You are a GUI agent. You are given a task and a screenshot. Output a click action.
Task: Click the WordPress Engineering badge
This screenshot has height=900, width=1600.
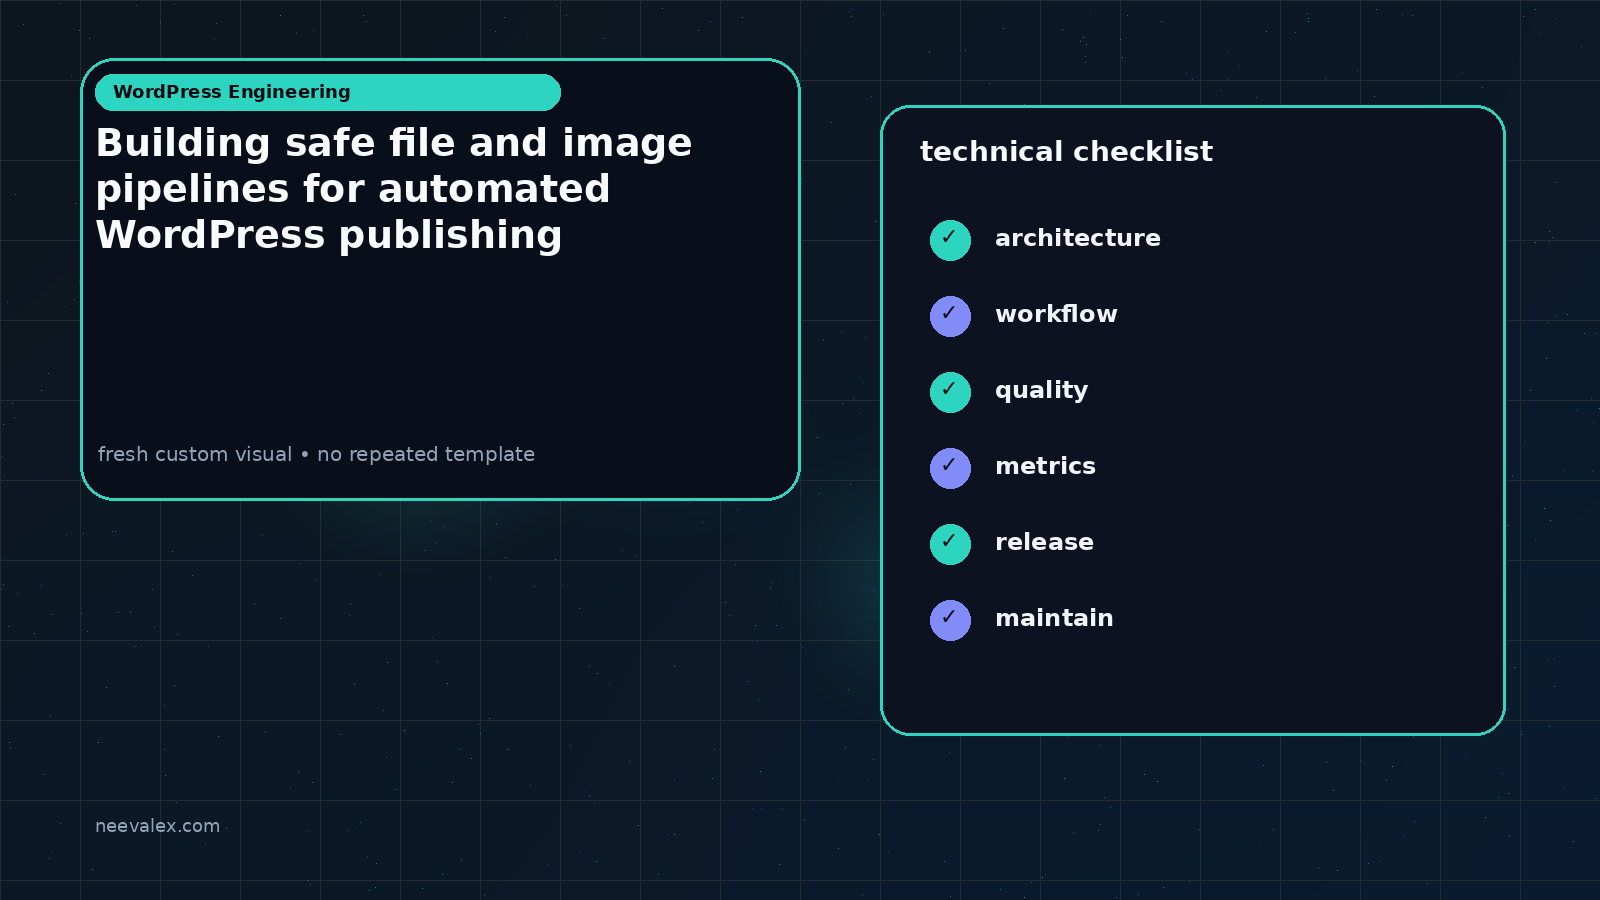tap(328, 92)
